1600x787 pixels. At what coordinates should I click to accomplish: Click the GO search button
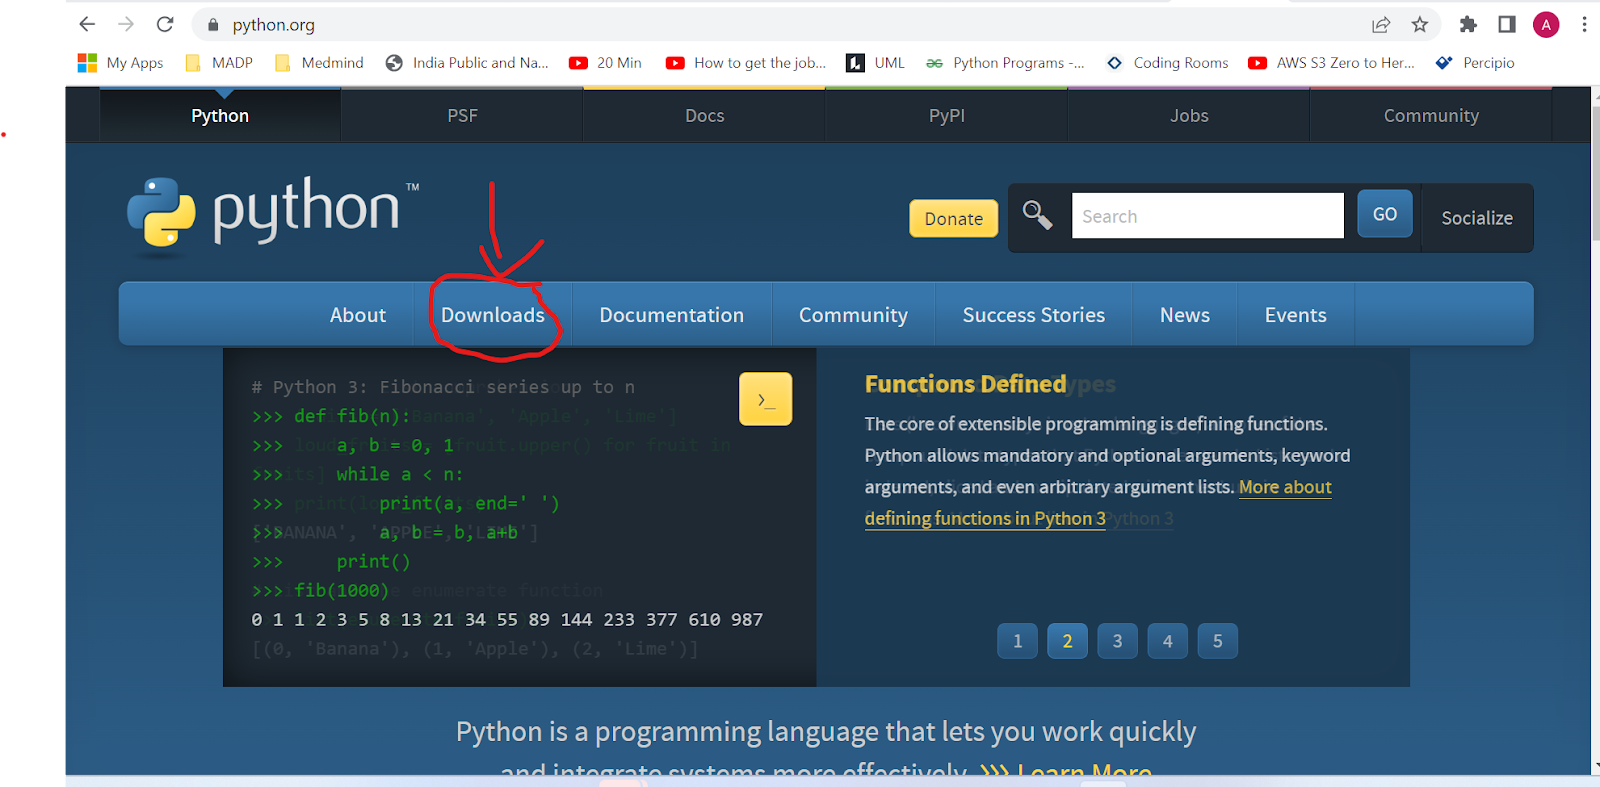coord(1385,214)
